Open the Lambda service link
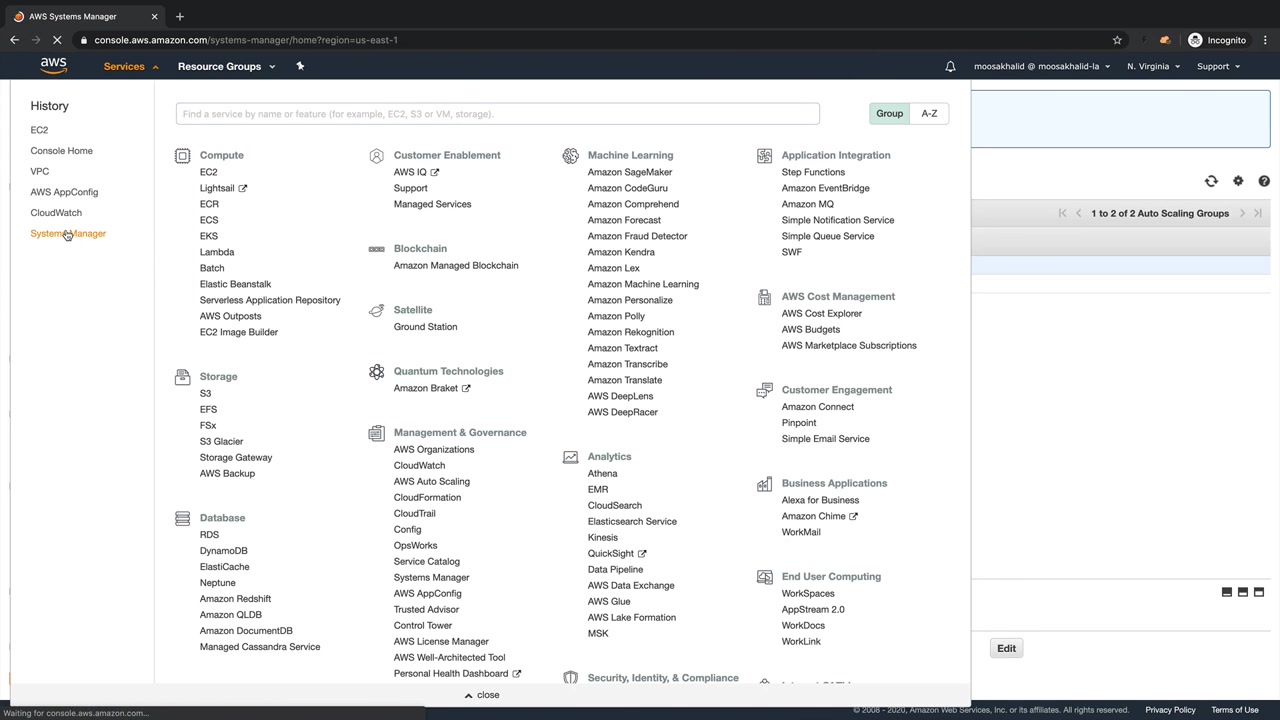The image size is (1280, 720). pyautogui.click(x=217, y=252)
